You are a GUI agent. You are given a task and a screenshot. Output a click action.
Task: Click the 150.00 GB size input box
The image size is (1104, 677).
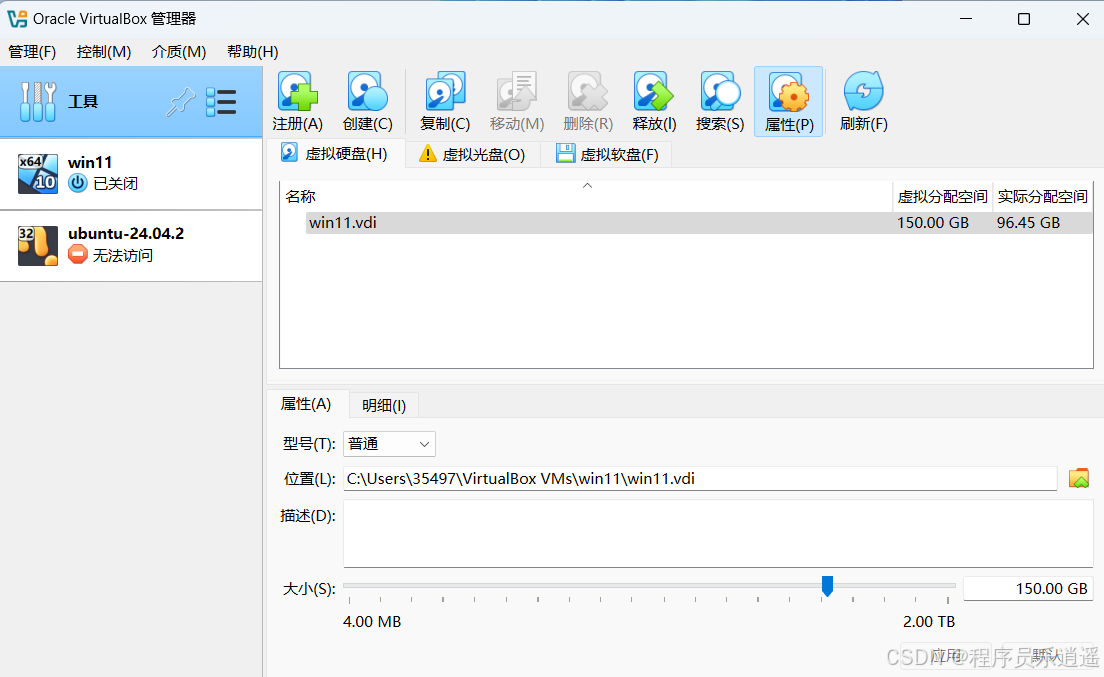tap(1028, 588)
